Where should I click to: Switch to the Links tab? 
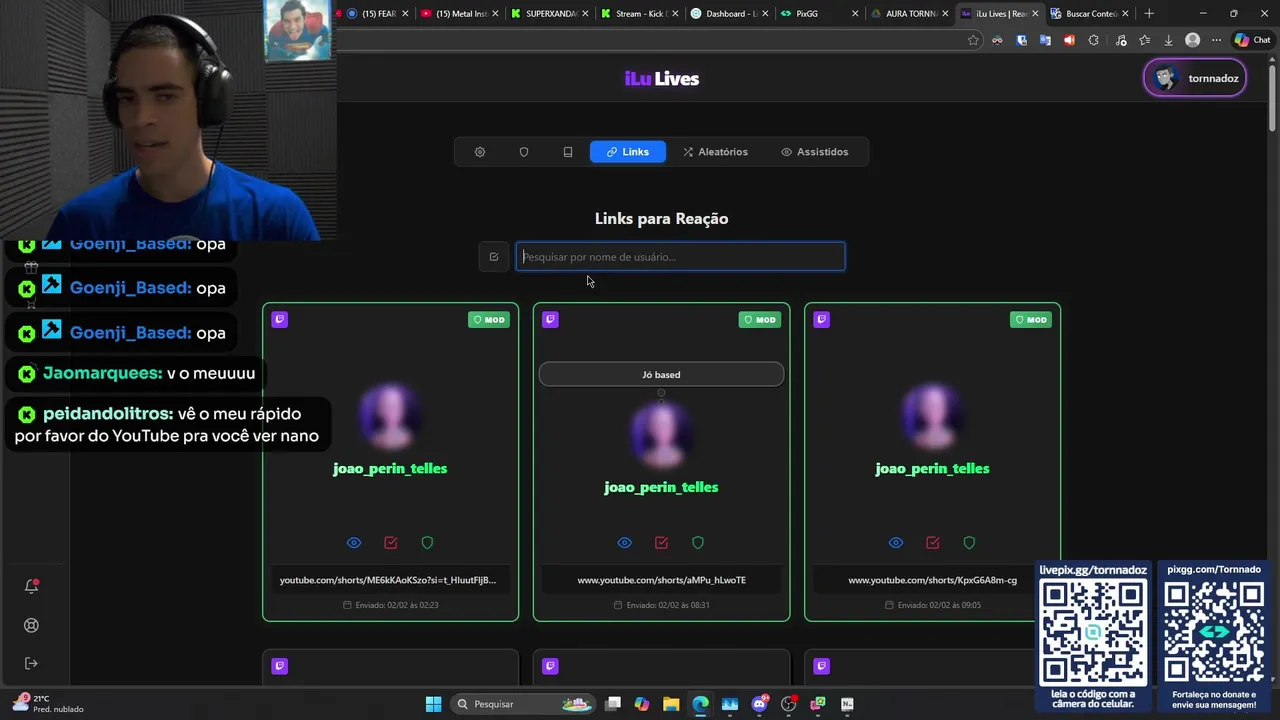628,152
